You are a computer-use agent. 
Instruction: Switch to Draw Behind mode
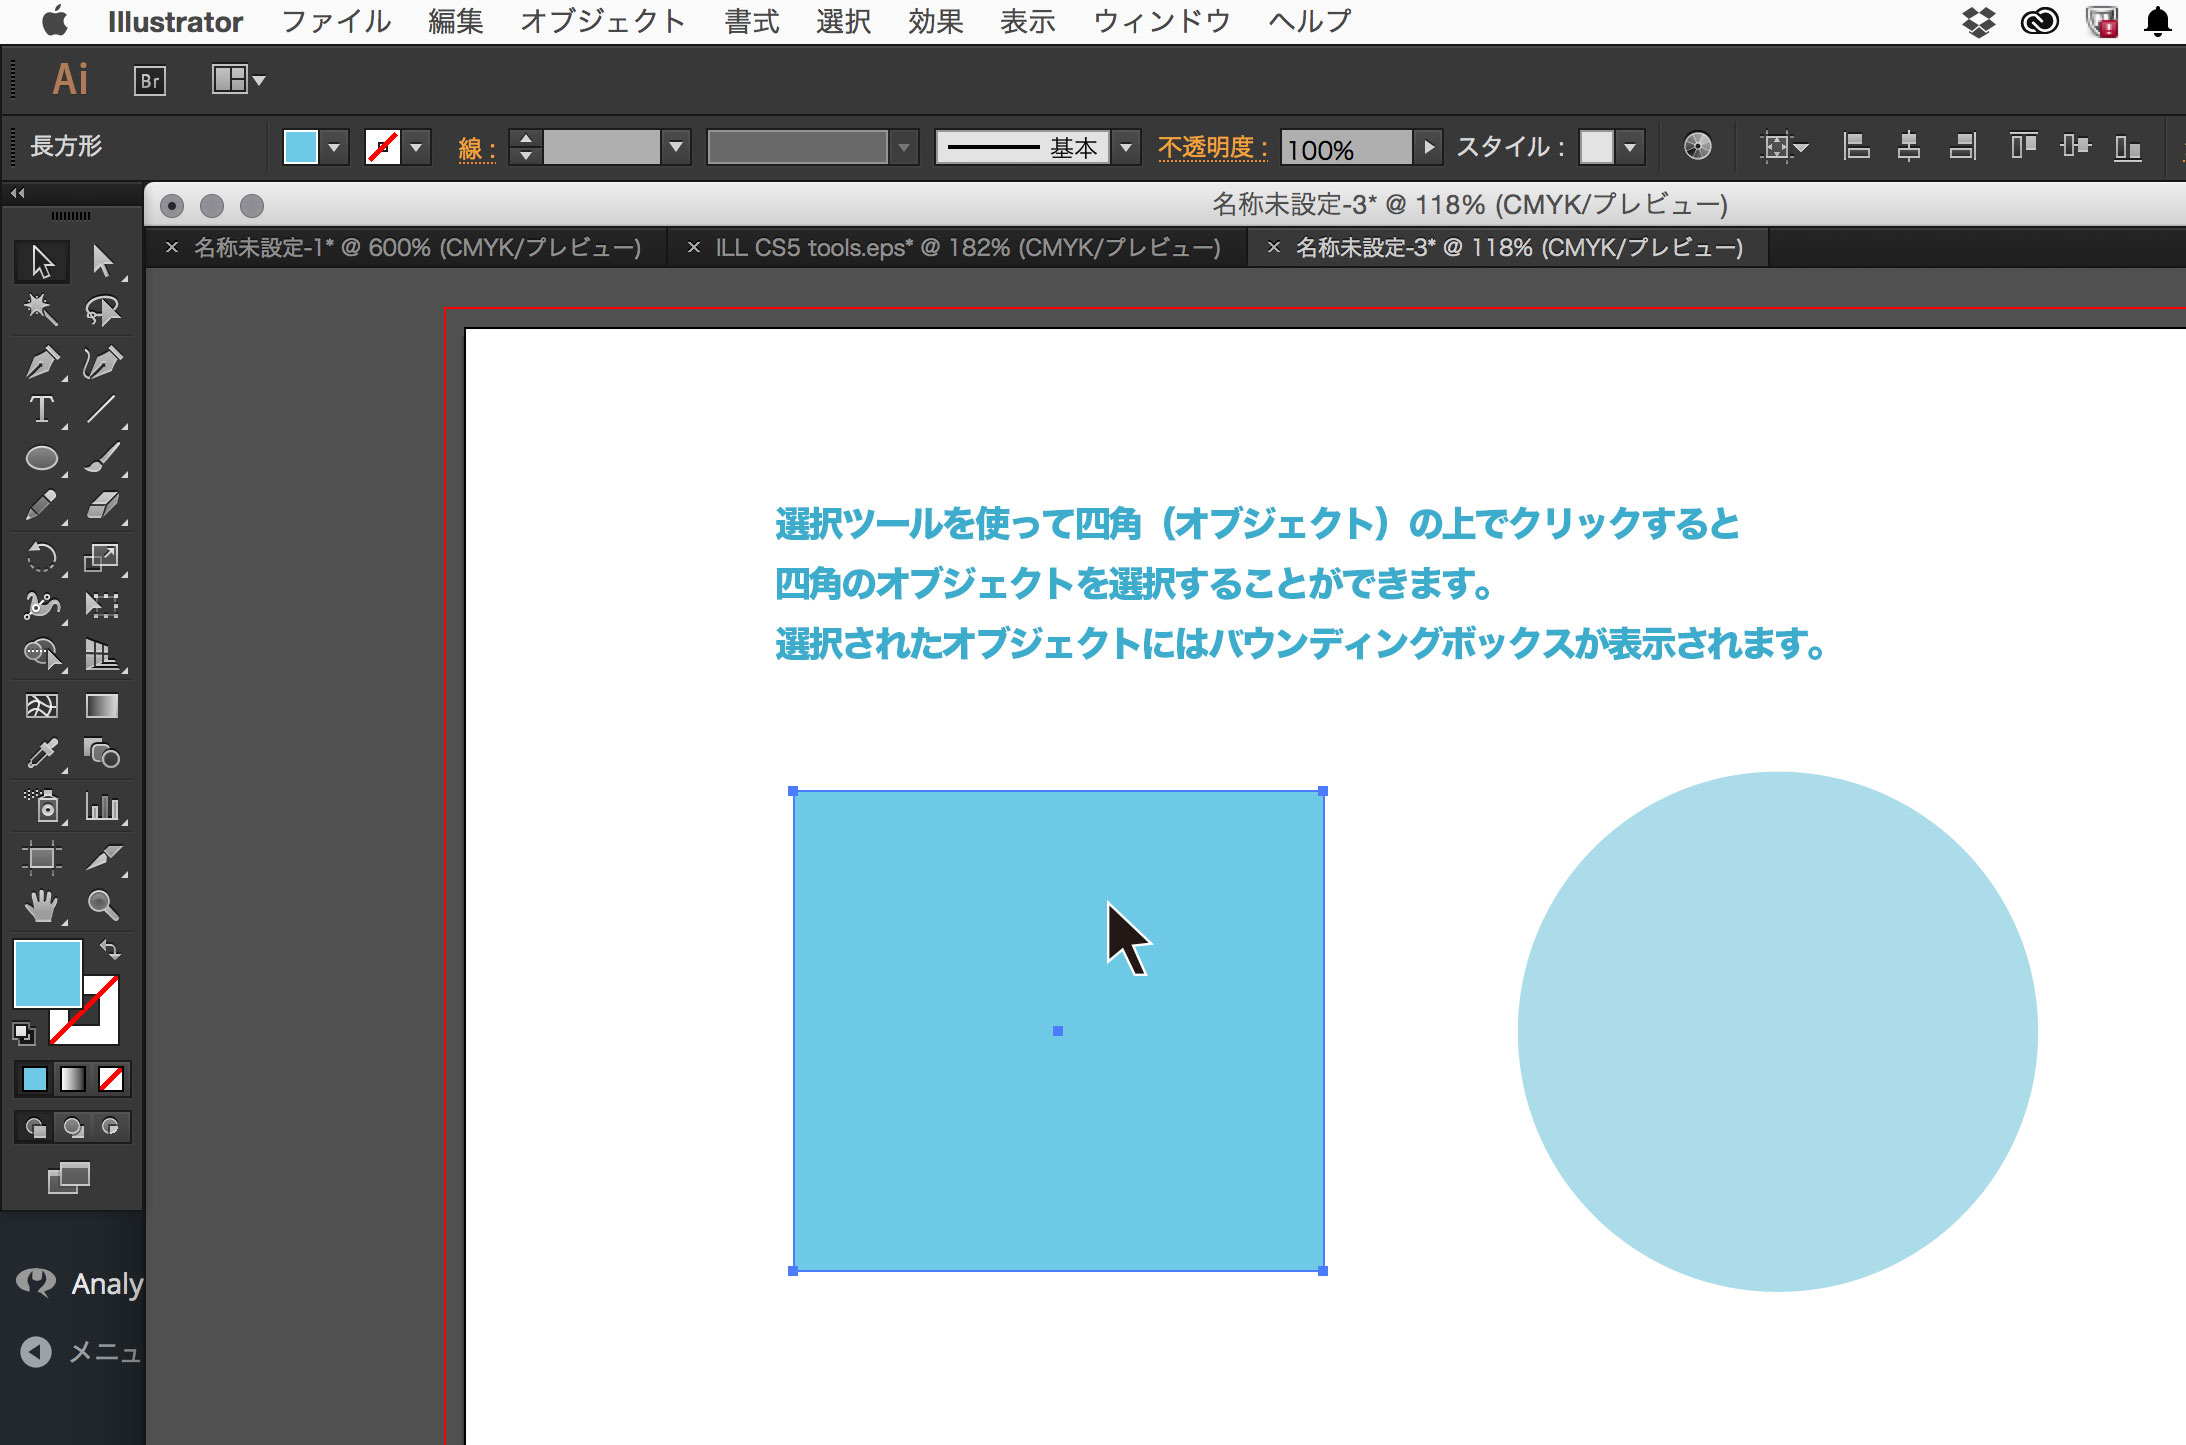[x=73, y=1127]
